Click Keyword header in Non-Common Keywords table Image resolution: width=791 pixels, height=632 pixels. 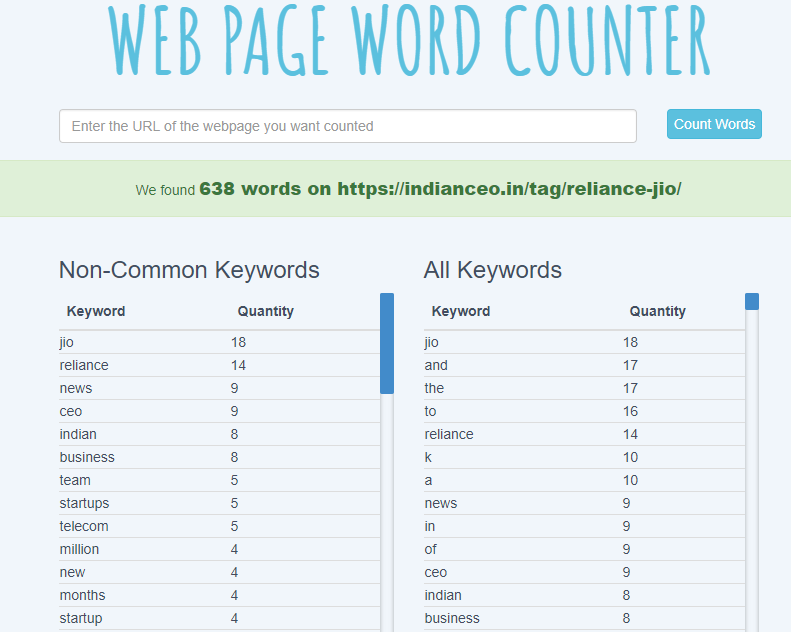pos(96,311)
